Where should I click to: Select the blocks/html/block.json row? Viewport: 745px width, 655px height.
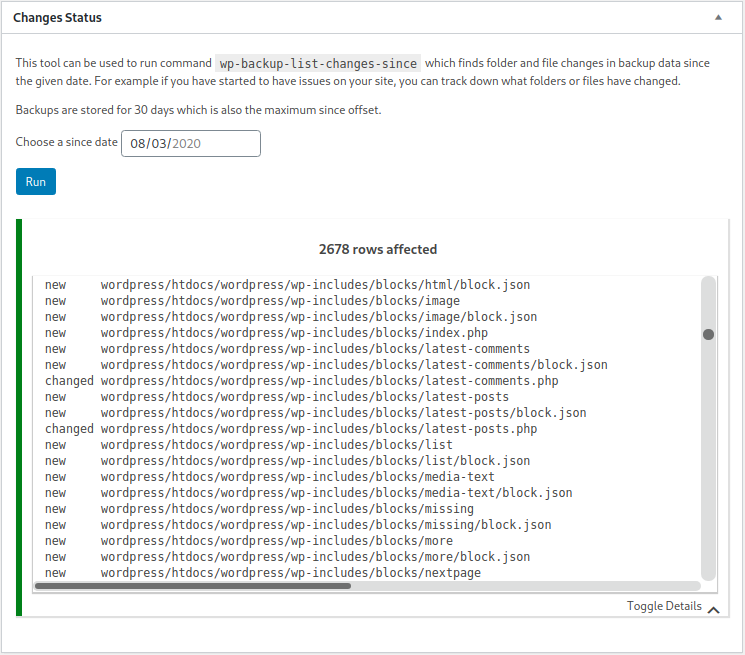pos(287,285)
